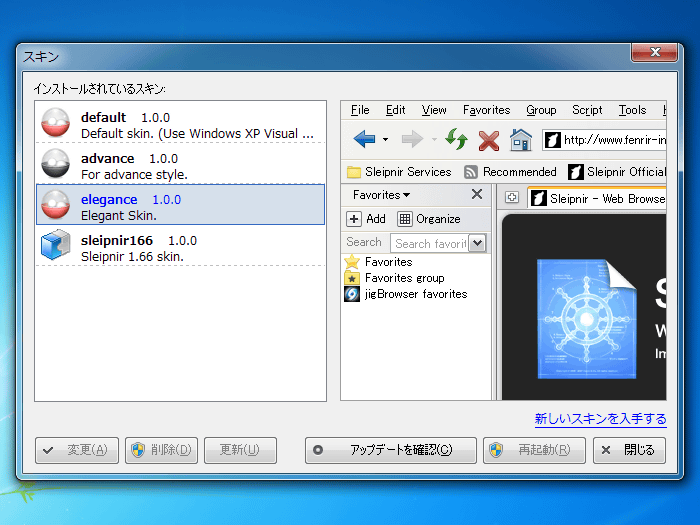This screenshot has height=525, width=700.
Task: Click the Favorites group tree item label
Action: tap(404, 278)
